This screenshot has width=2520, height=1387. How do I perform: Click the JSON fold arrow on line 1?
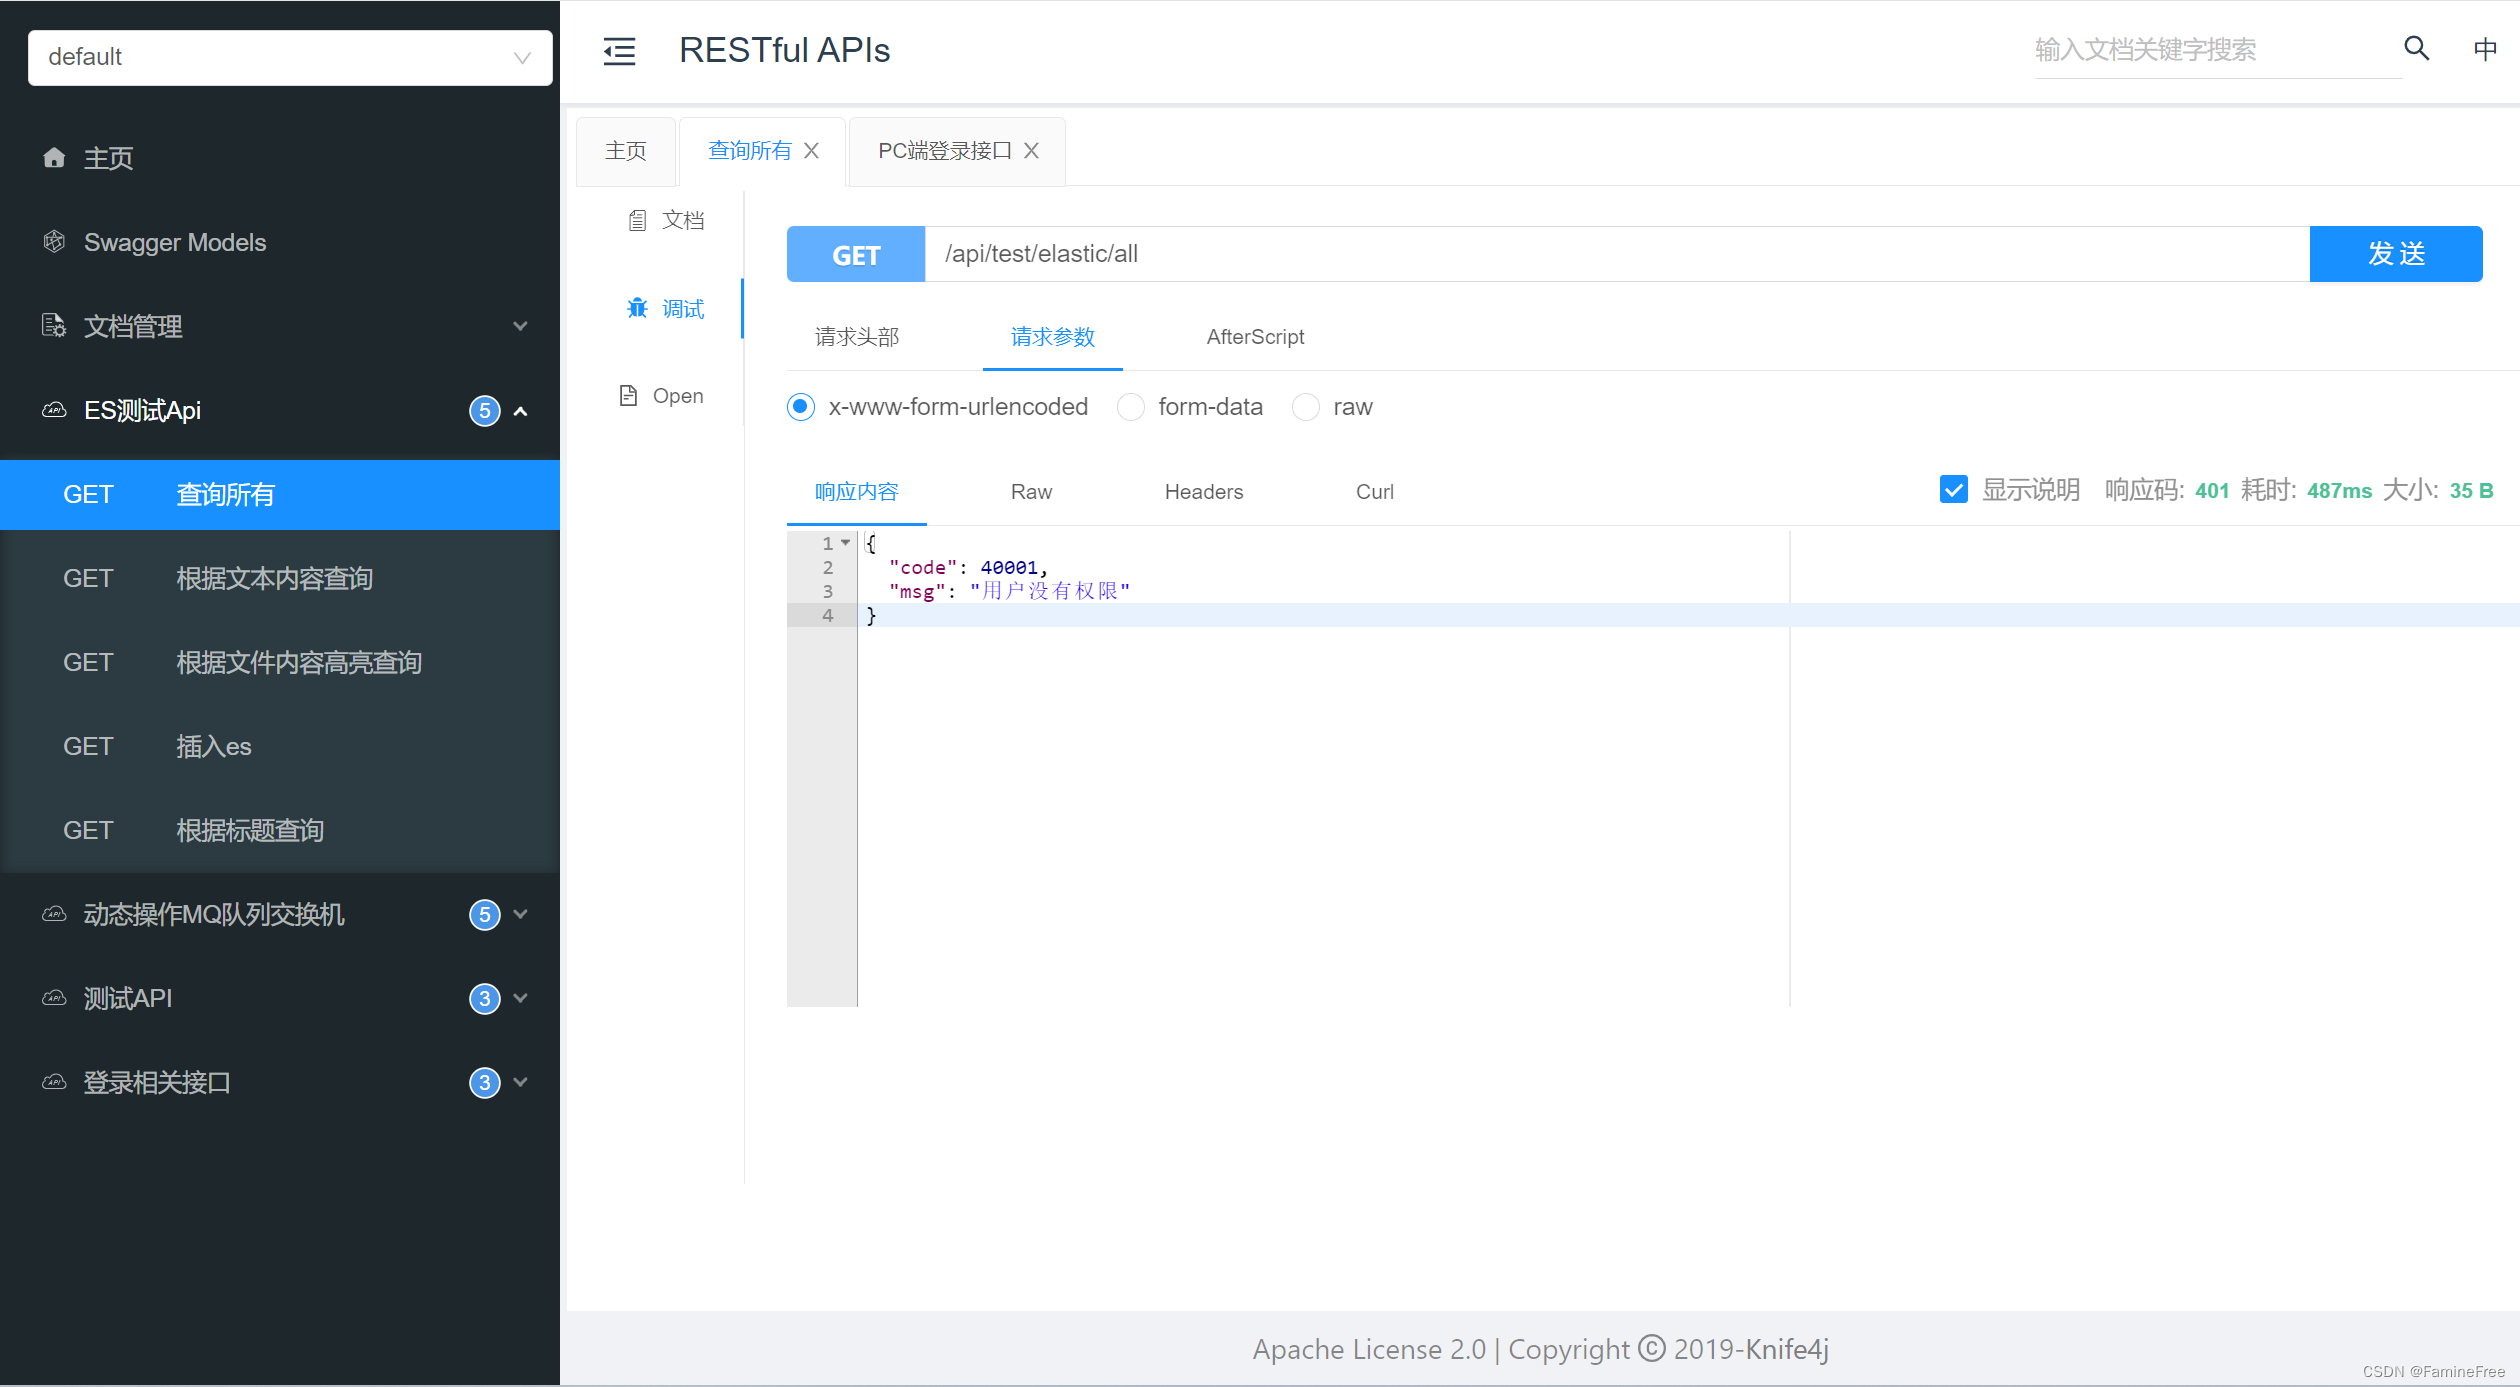click(846, 543)
